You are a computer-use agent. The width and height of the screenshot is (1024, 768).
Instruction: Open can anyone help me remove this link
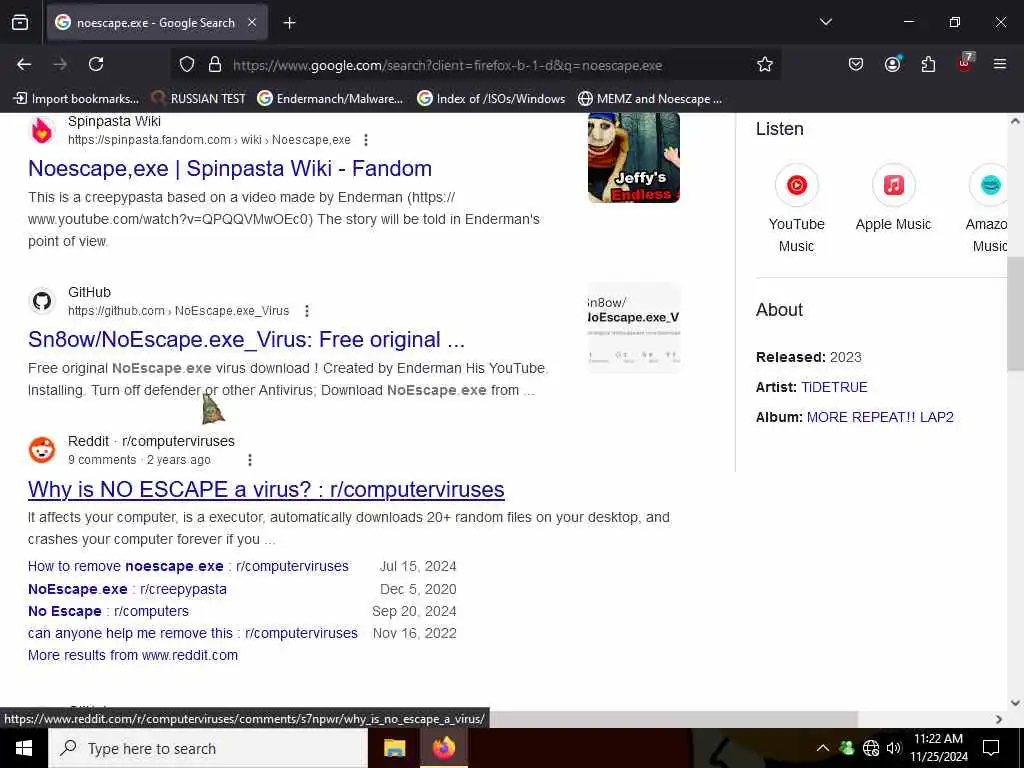coord(193,633)
